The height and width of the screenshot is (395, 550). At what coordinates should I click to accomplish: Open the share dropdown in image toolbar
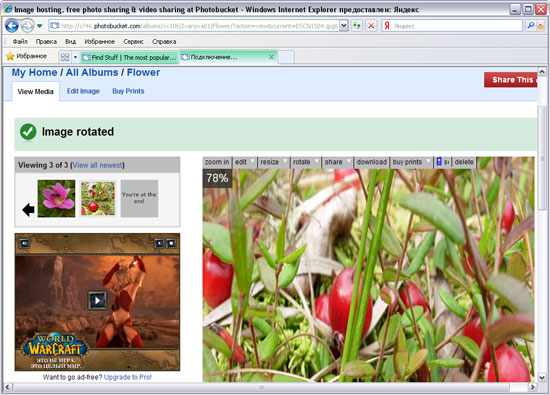click(337, 162)
